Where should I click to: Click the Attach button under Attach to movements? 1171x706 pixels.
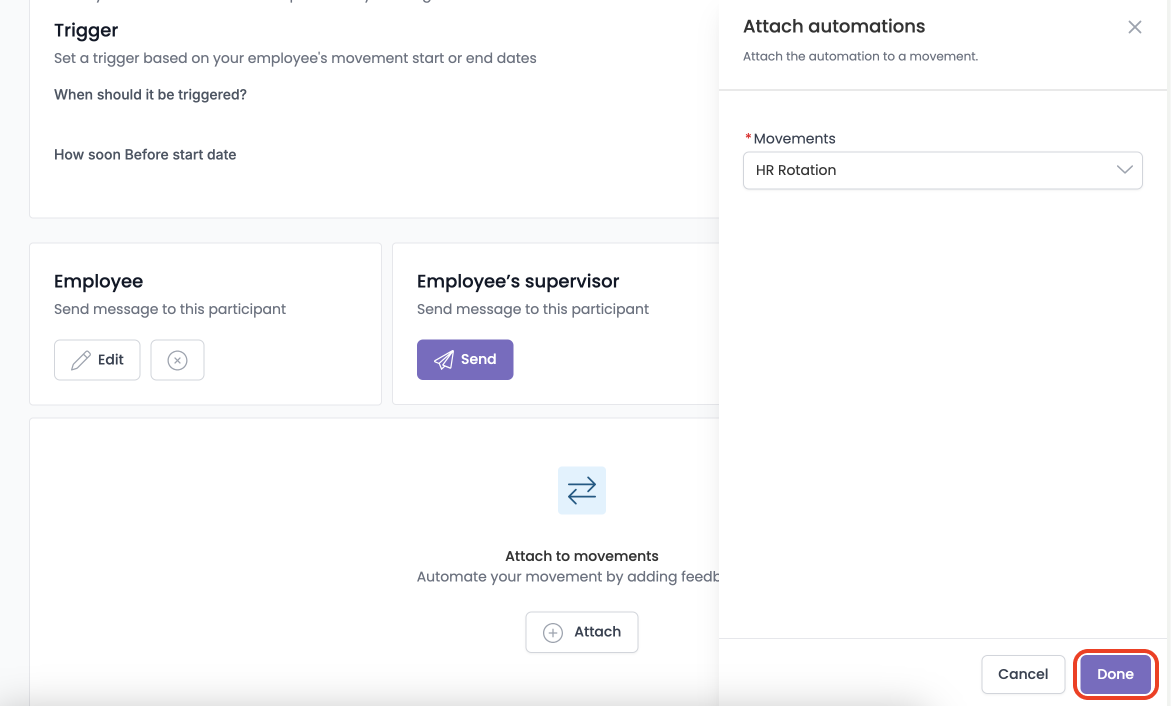(x=582, y=632)
